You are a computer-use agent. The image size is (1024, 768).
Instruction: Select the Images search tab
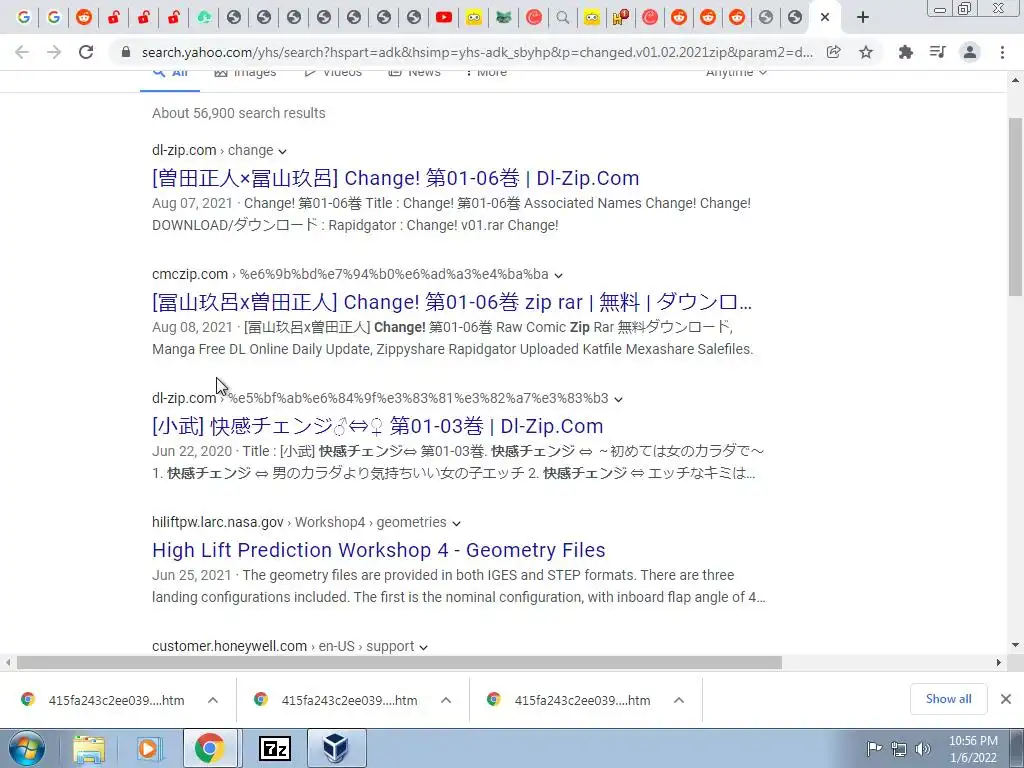pos(245,72)
